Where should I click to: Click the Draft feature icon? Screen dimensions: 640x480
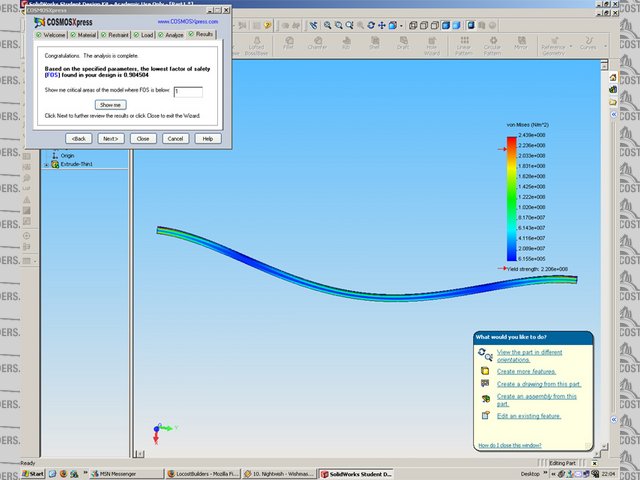(x=403, y=43)
